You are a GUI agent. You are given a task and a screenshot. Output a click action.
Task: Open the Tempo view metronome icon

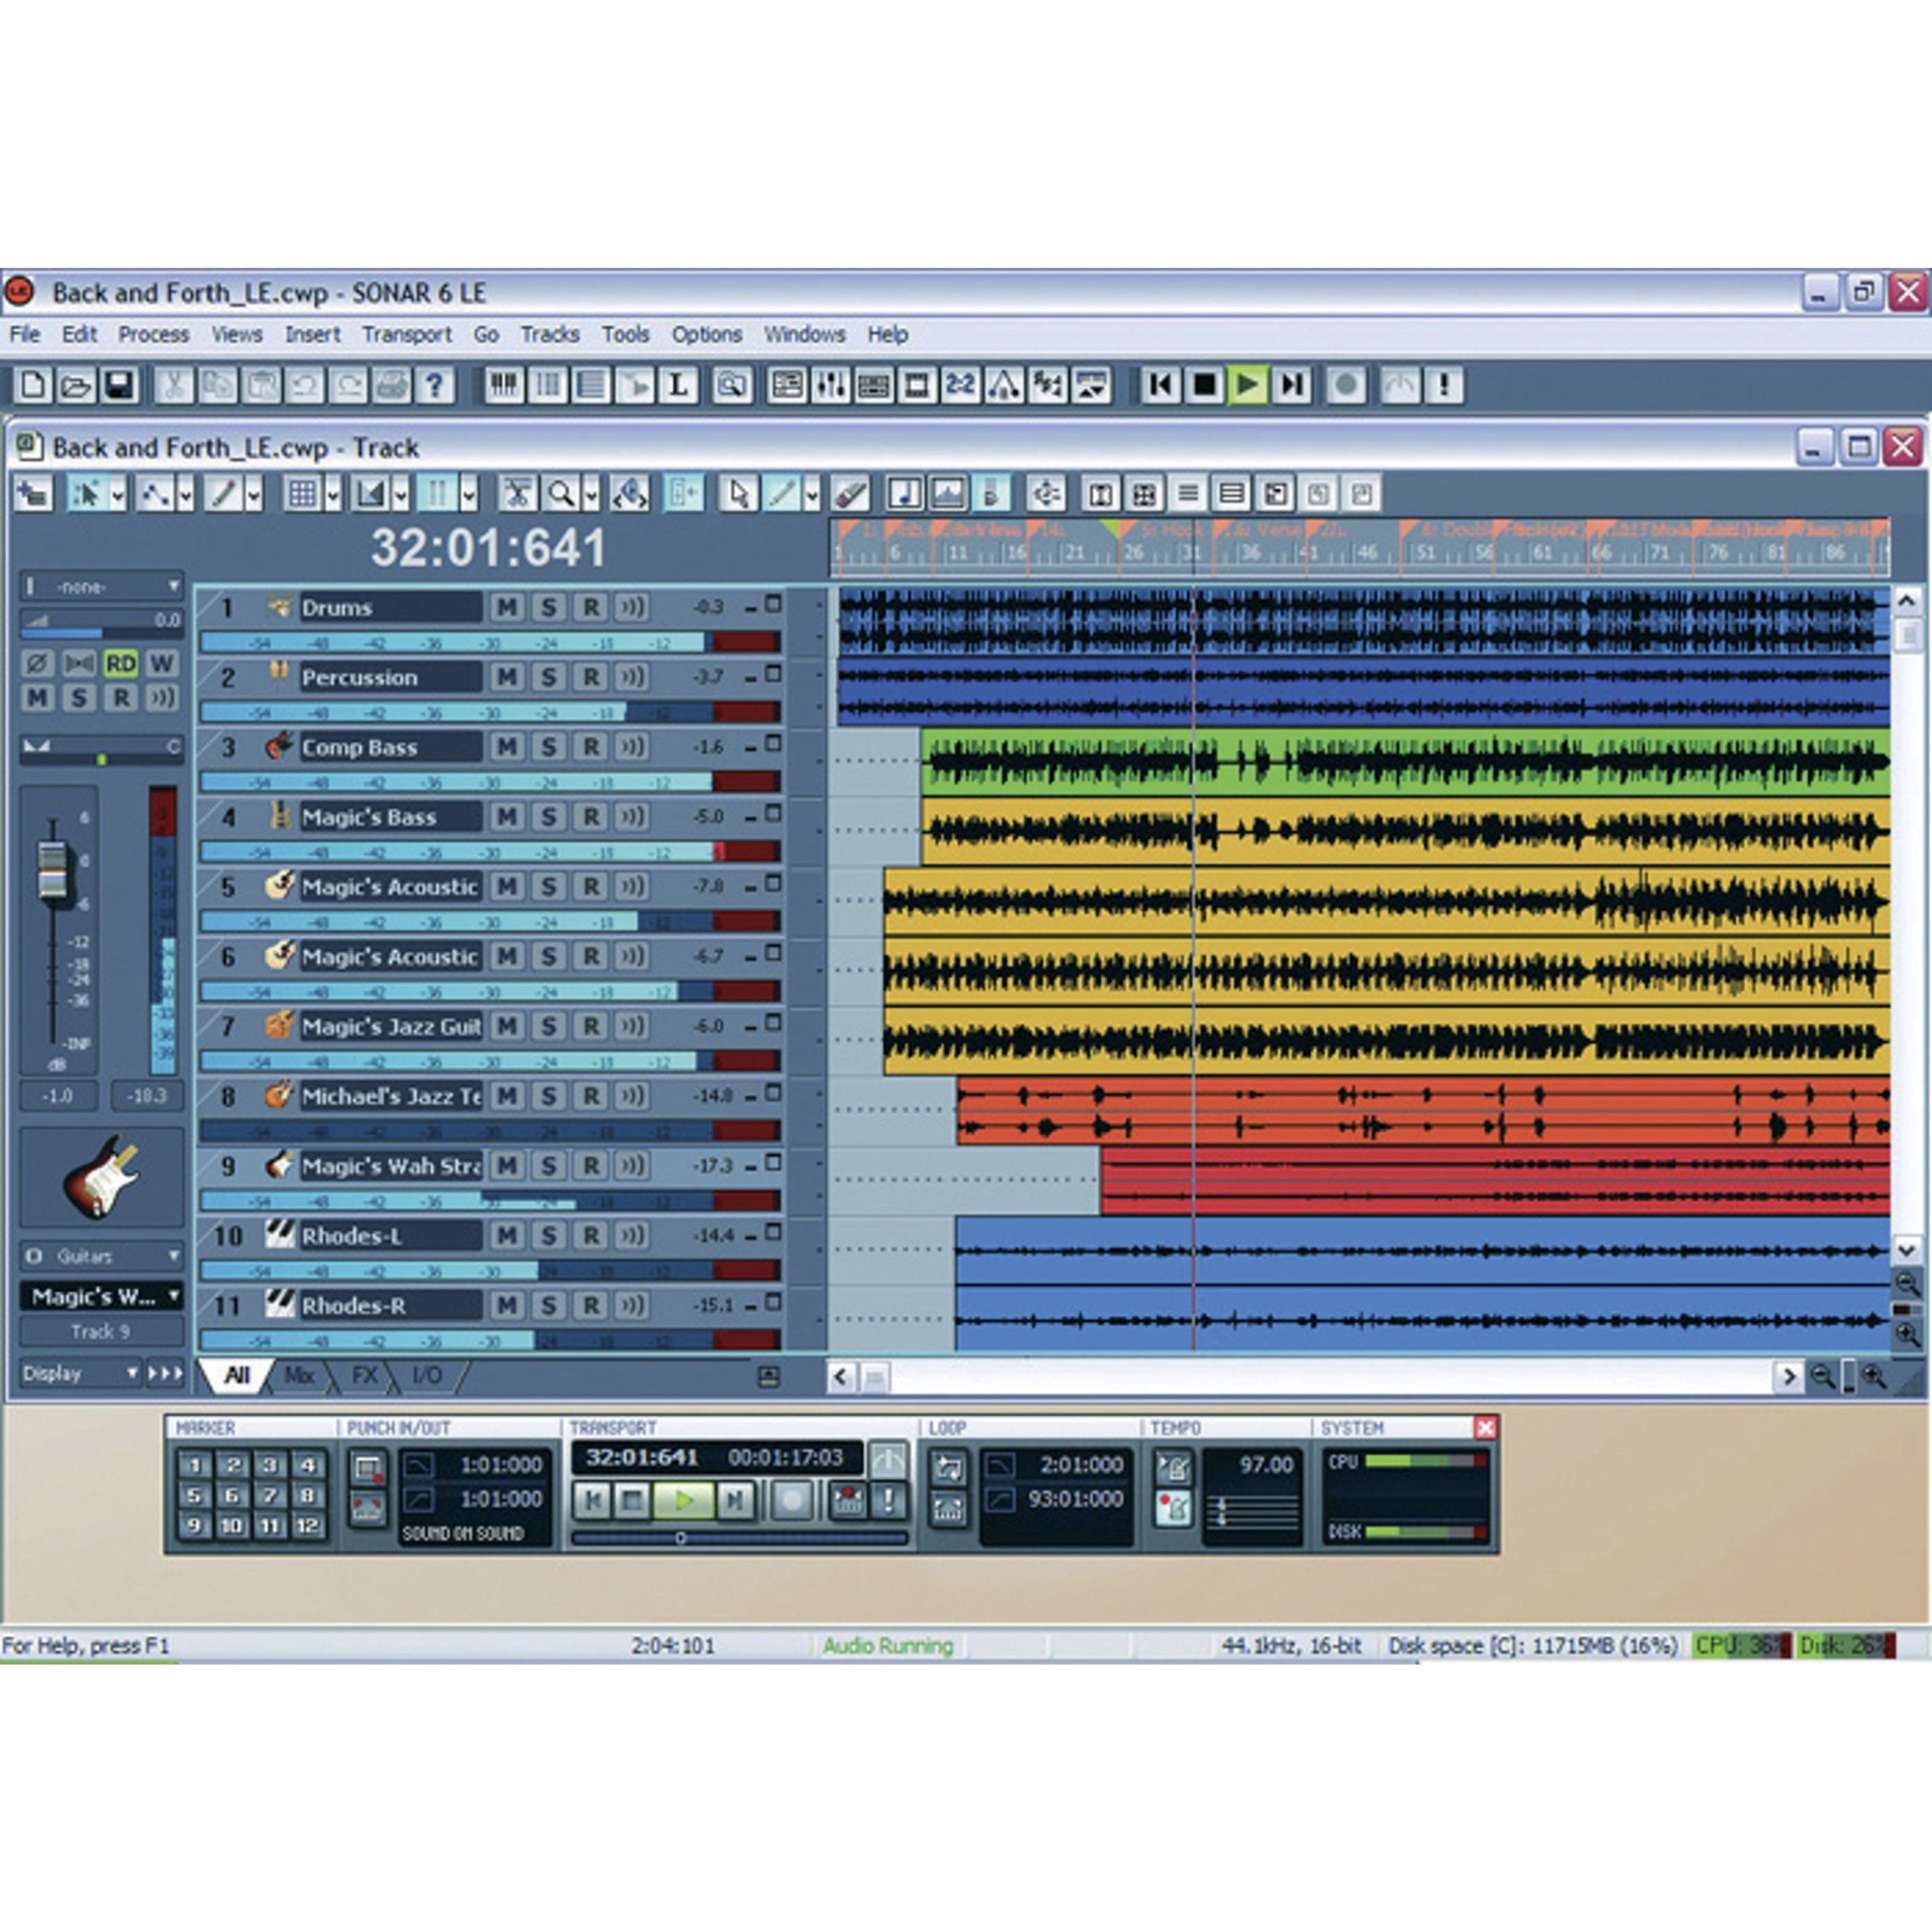pos(1004,385)
